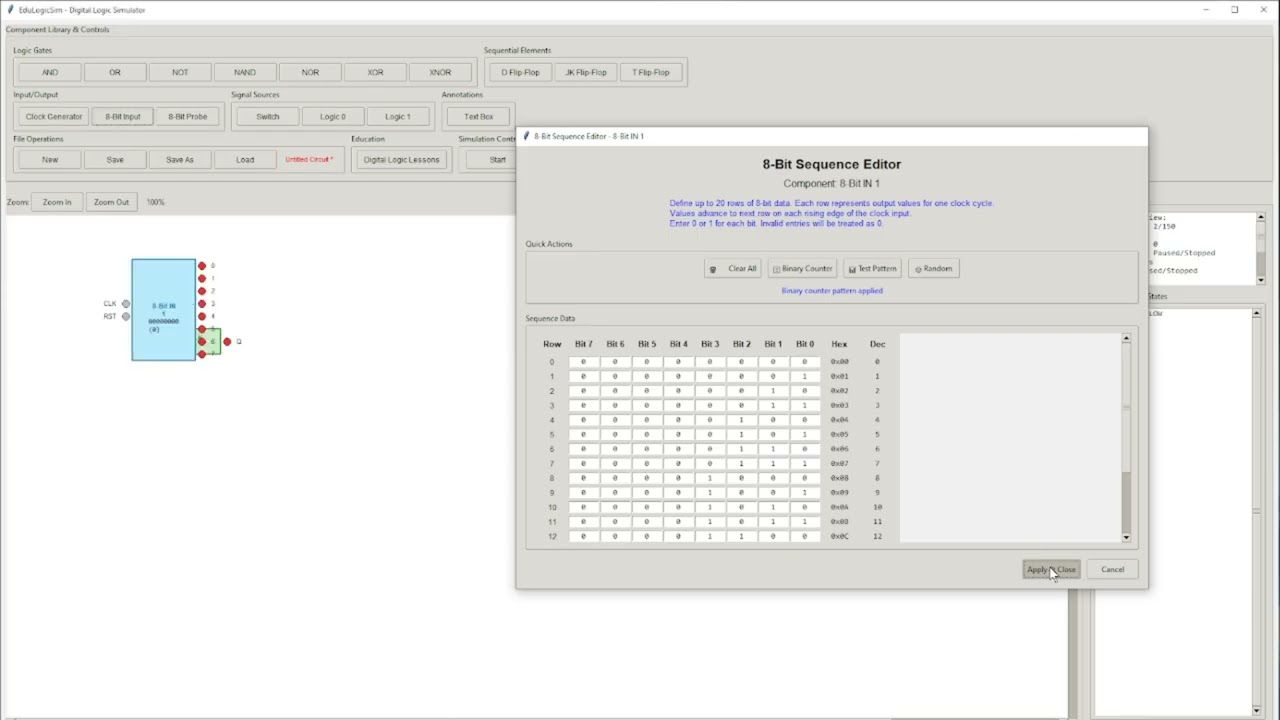Screen dimensions: 1280x720
Task: Click the Clear All quick action button
Action: (x=733, y=268)
